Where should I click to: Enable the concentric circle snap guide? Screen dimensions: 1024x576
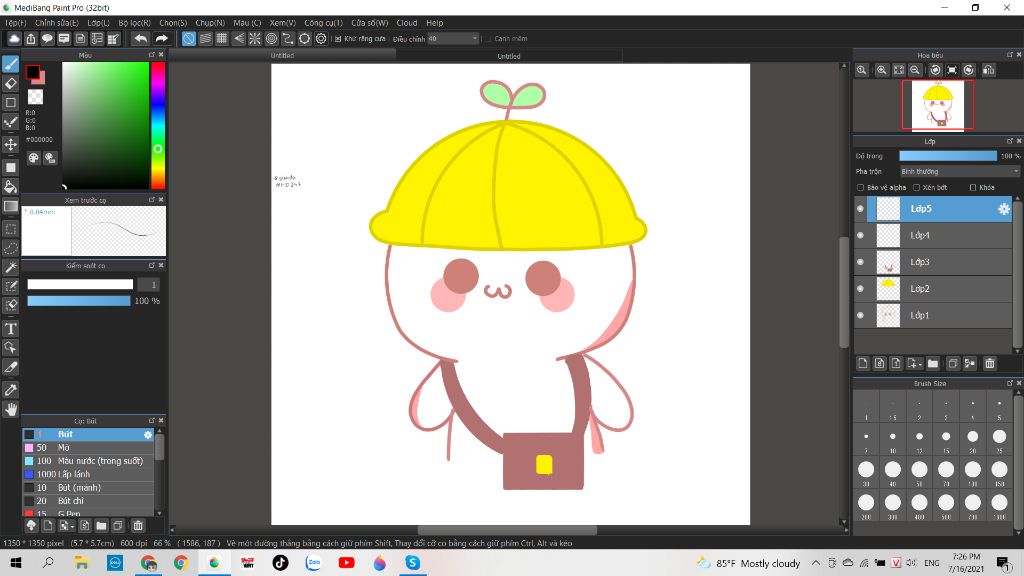[272, 39]
